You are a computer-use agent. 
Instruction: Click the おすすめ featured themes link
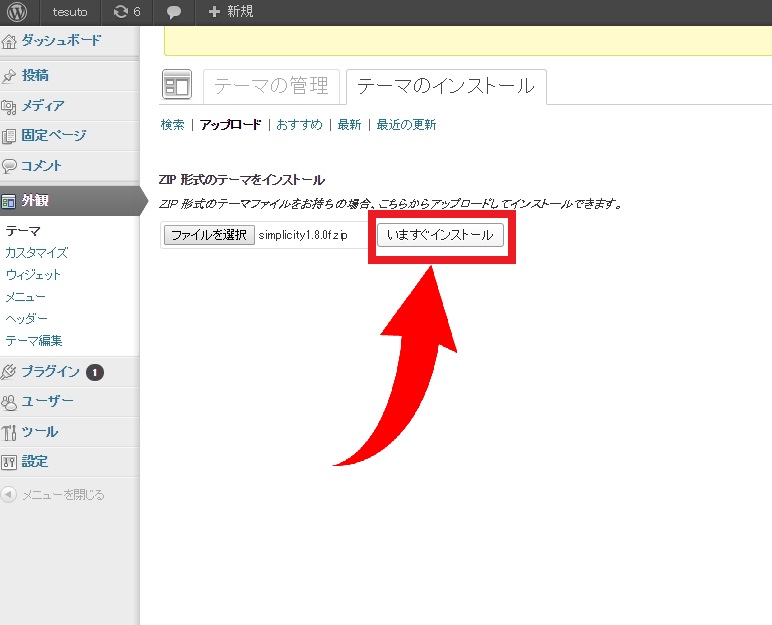pos(299,125)
